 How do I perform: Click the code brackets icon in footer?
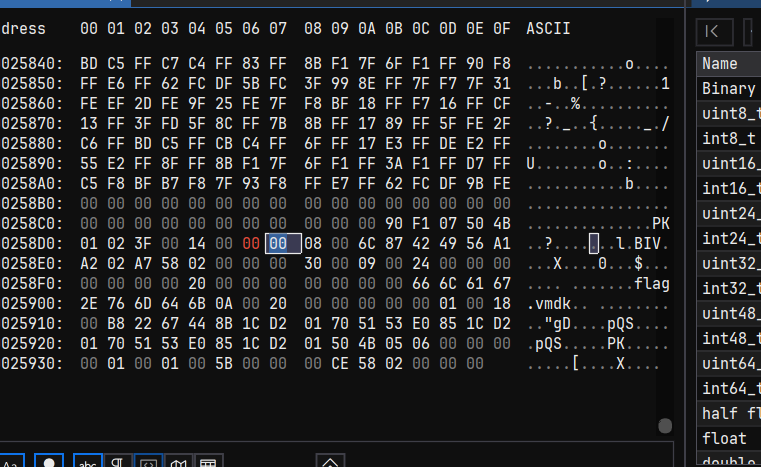point(148,461)
